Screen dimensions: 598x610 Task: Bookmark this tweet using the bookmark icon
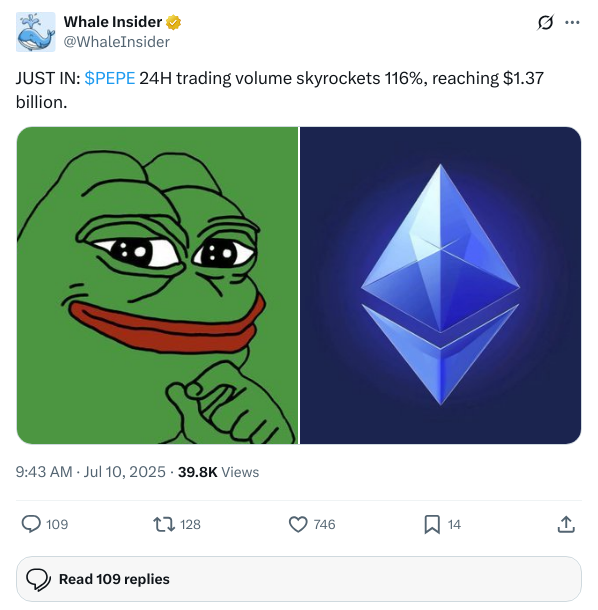coord(432,524)
